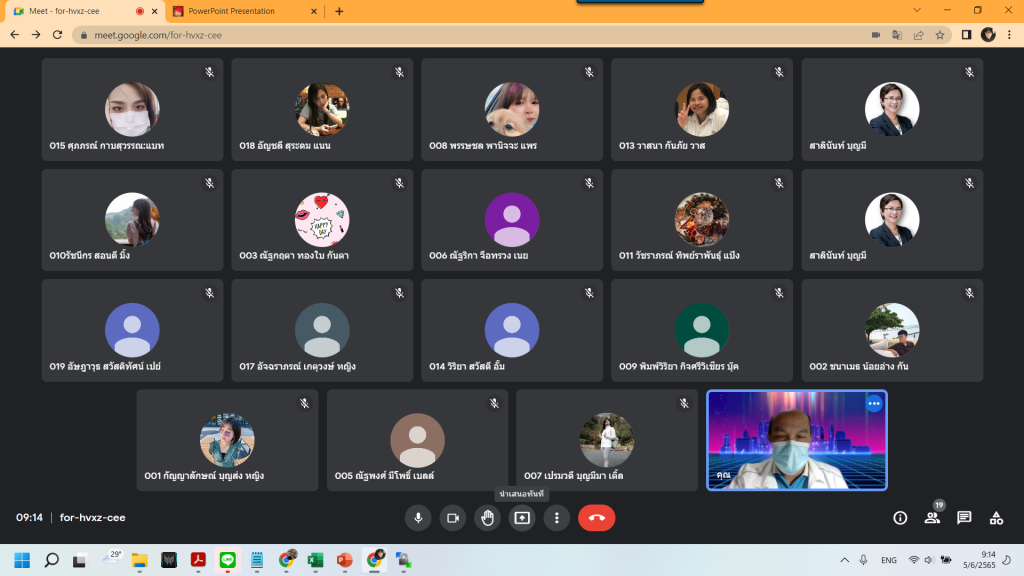Reload the Meet page
The height and width of the screenshot is (576, 1024).
pos(57,33)
